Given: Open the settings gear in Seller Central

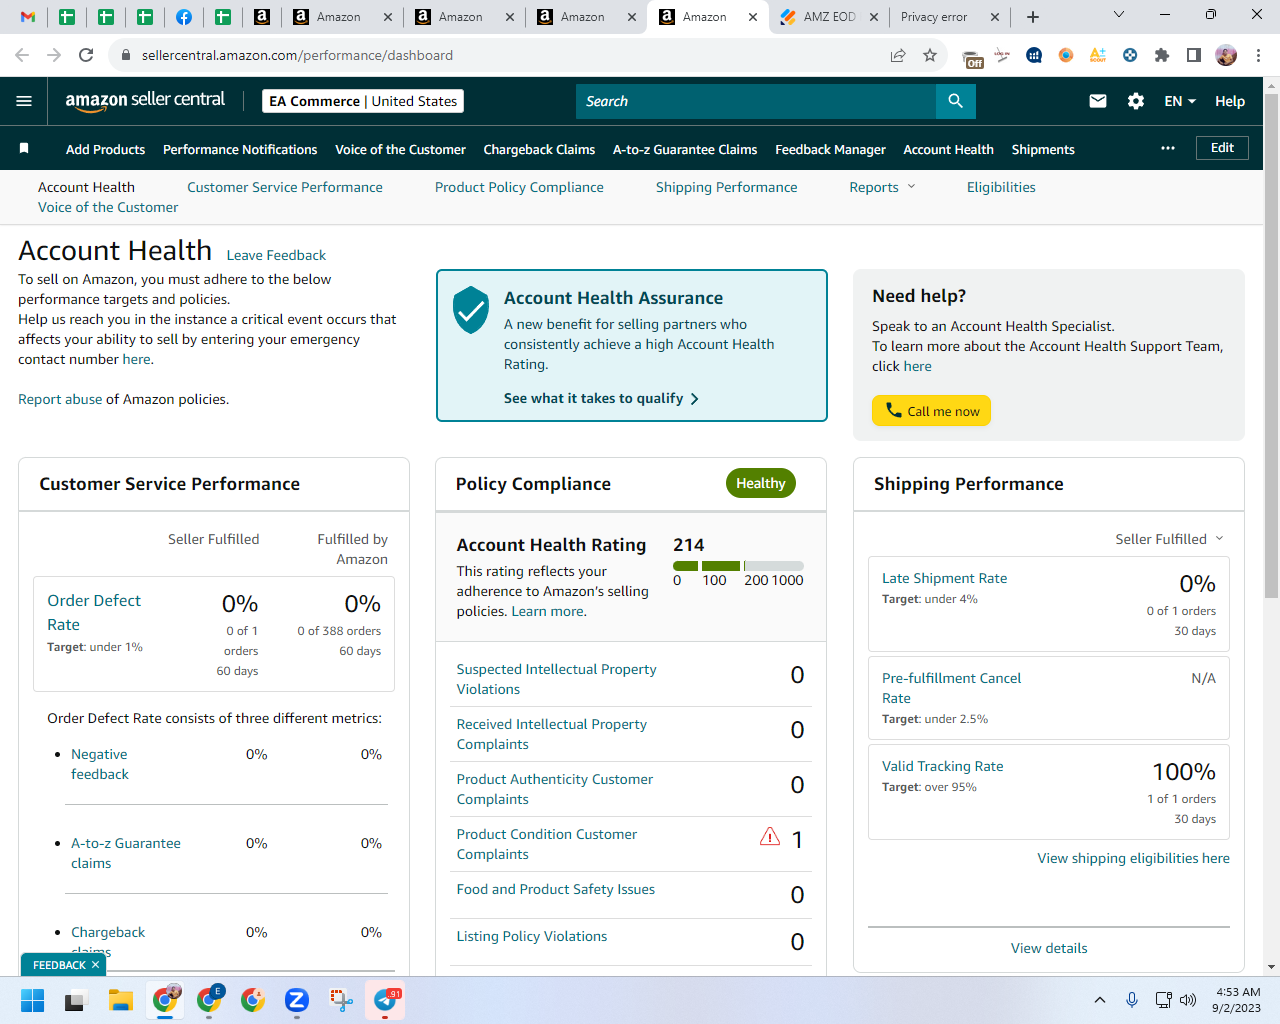Looking at the screenshot, I should (x=1136, y=101).
